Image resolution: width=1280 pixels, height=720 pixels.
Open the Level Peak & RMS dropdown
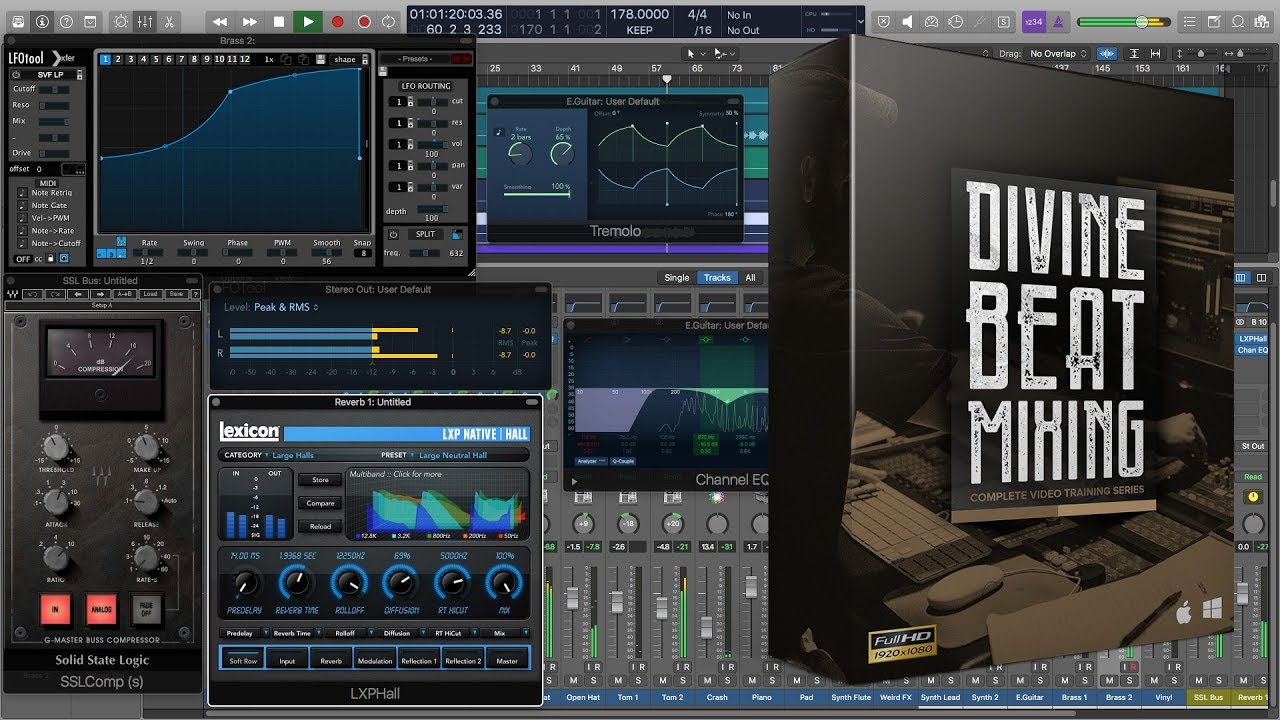287,307
